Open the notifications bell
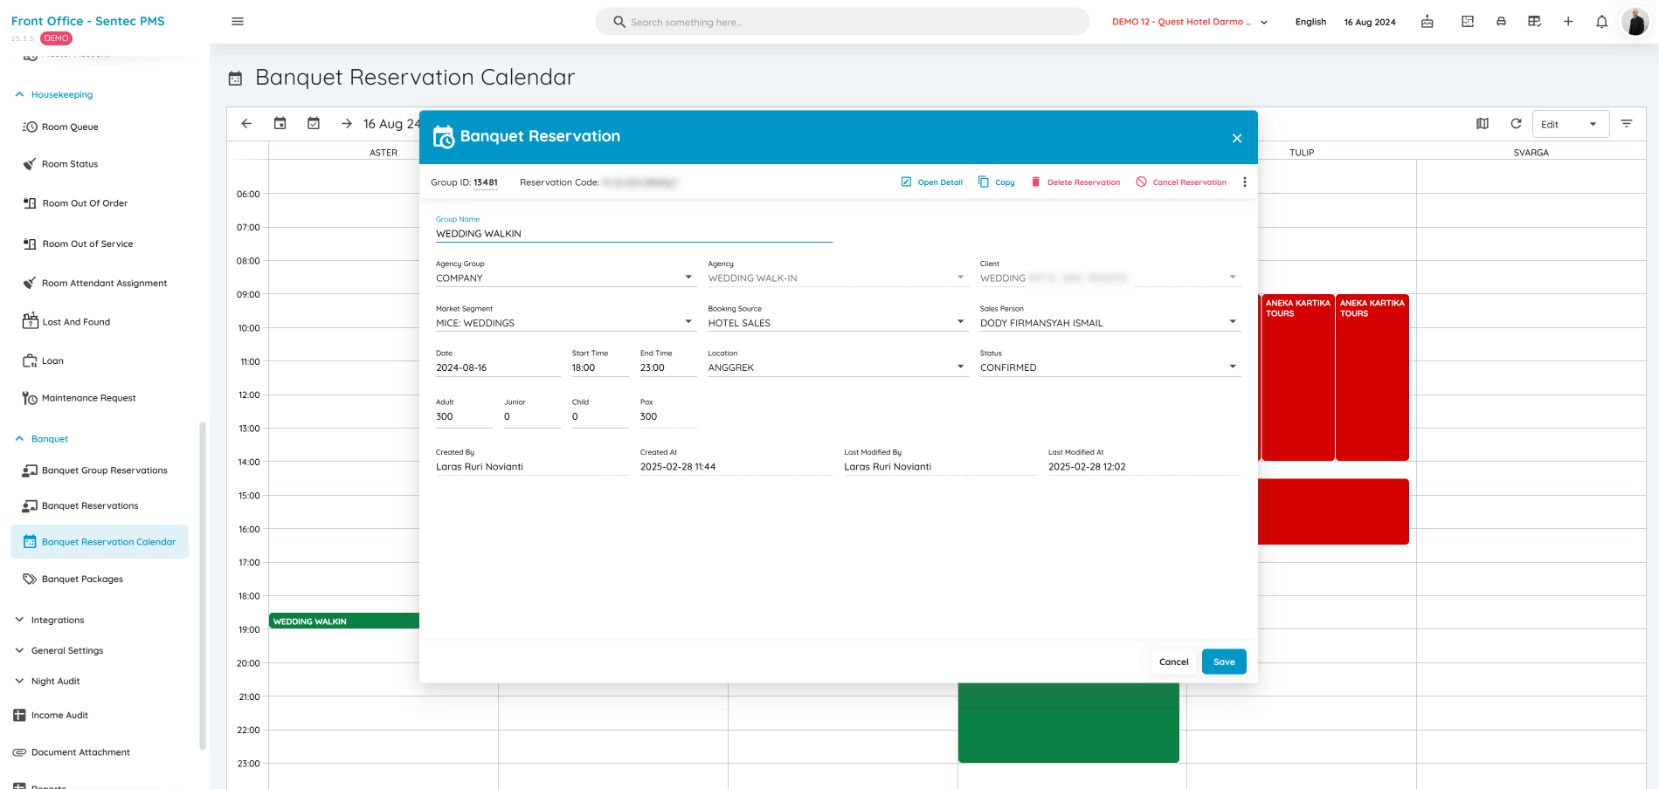The width and height of the screenshot is (1659, 789). point(1601,22)
